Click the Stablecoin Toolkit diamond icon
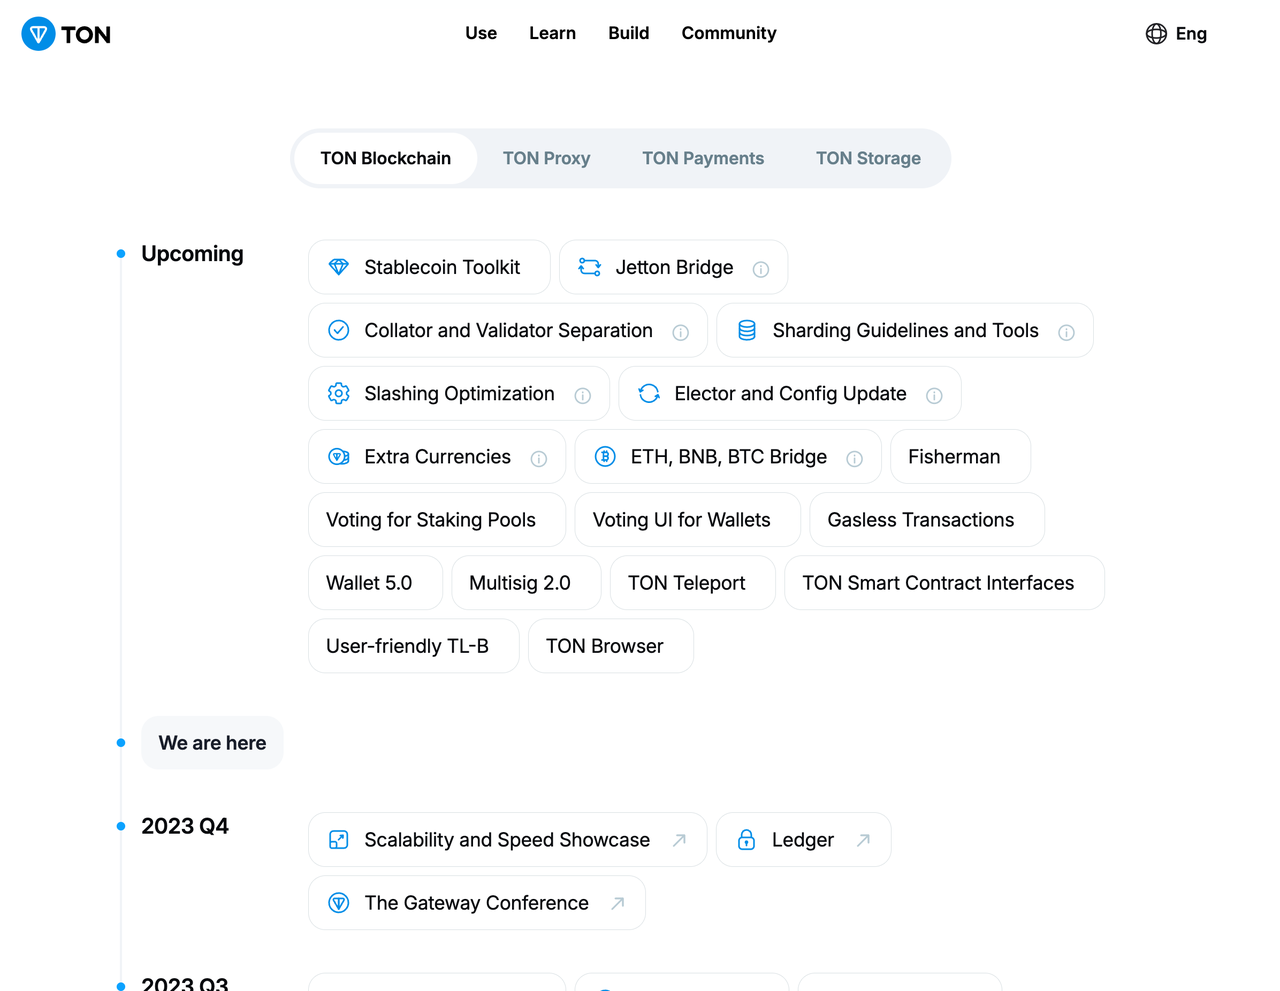This screenshot has width=1280, height=991. (339, 267)
